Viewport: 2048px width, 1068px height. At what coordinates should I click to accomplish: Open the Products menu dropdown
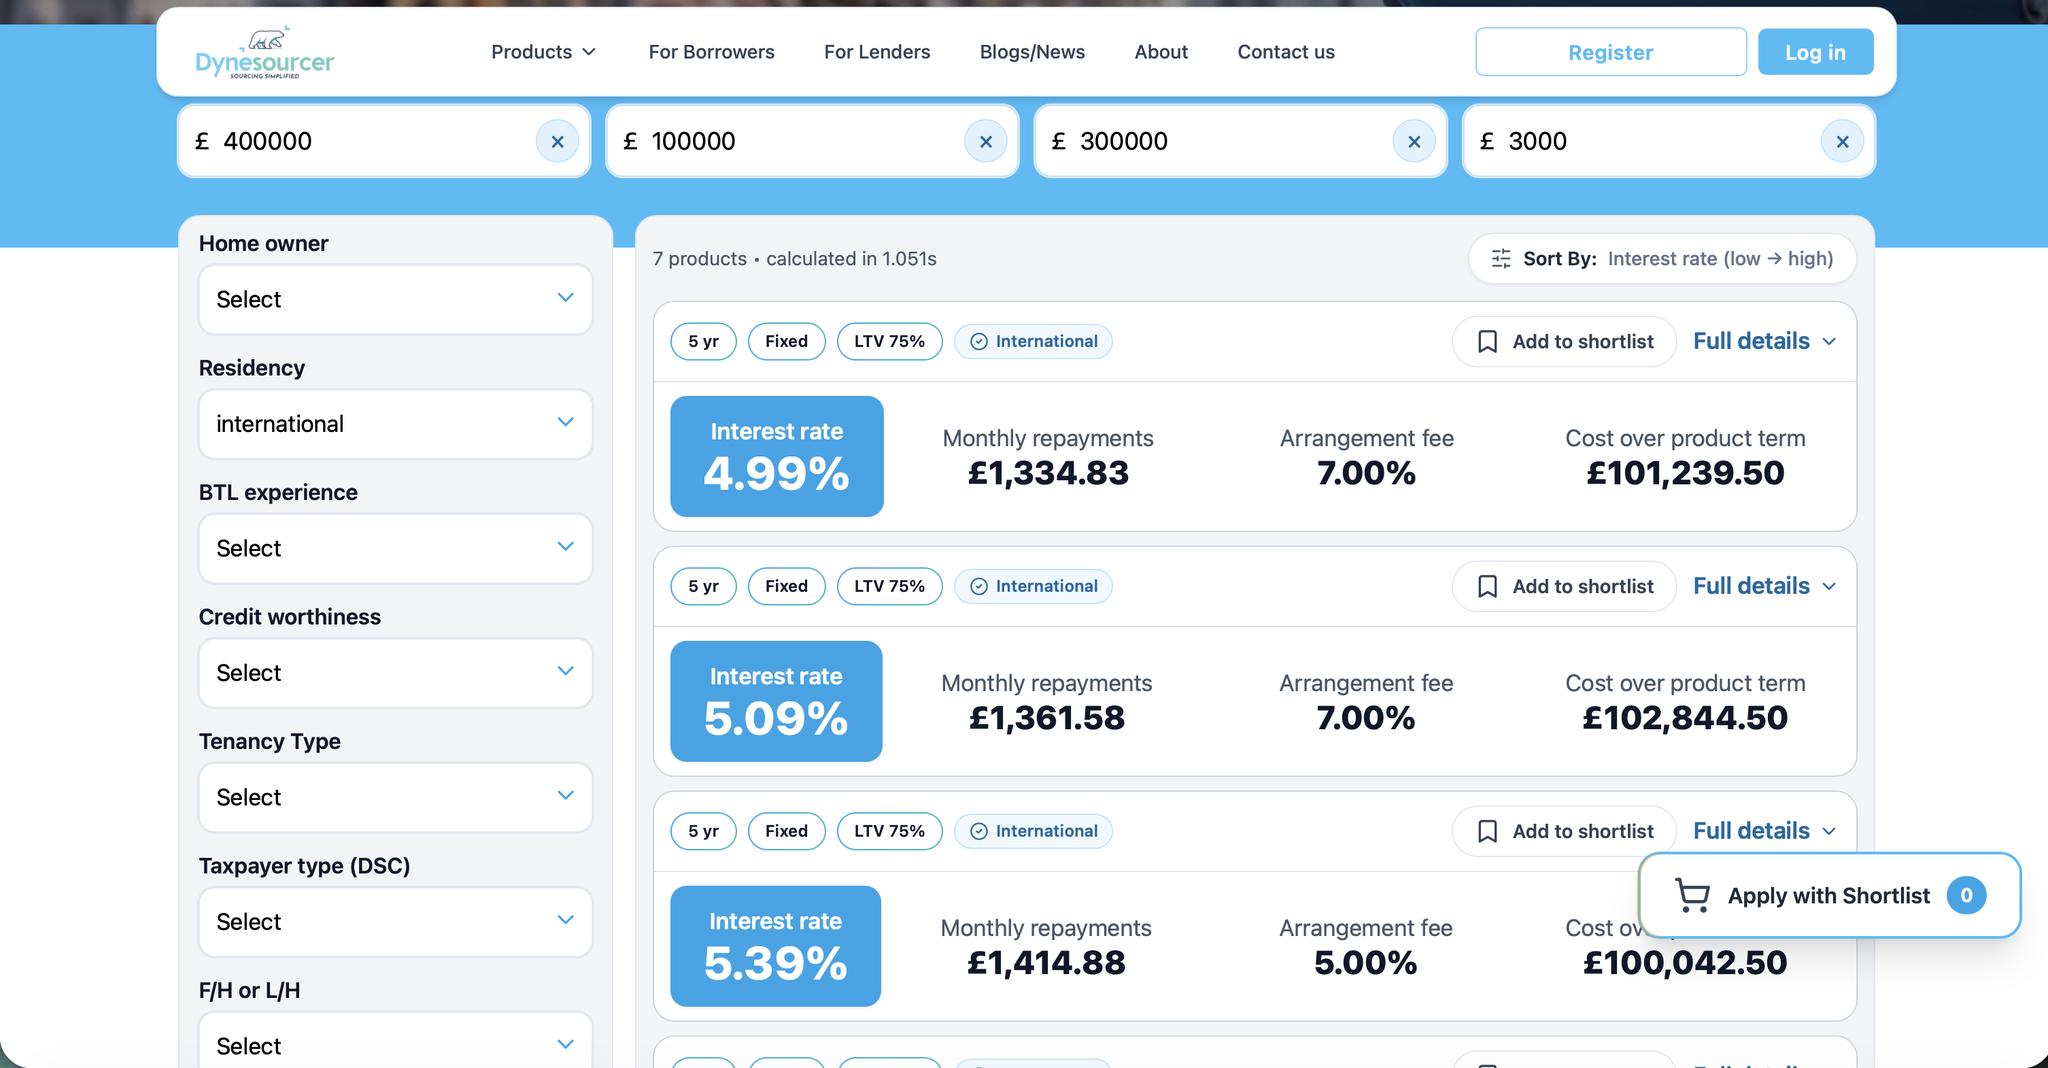pos(543,52)
